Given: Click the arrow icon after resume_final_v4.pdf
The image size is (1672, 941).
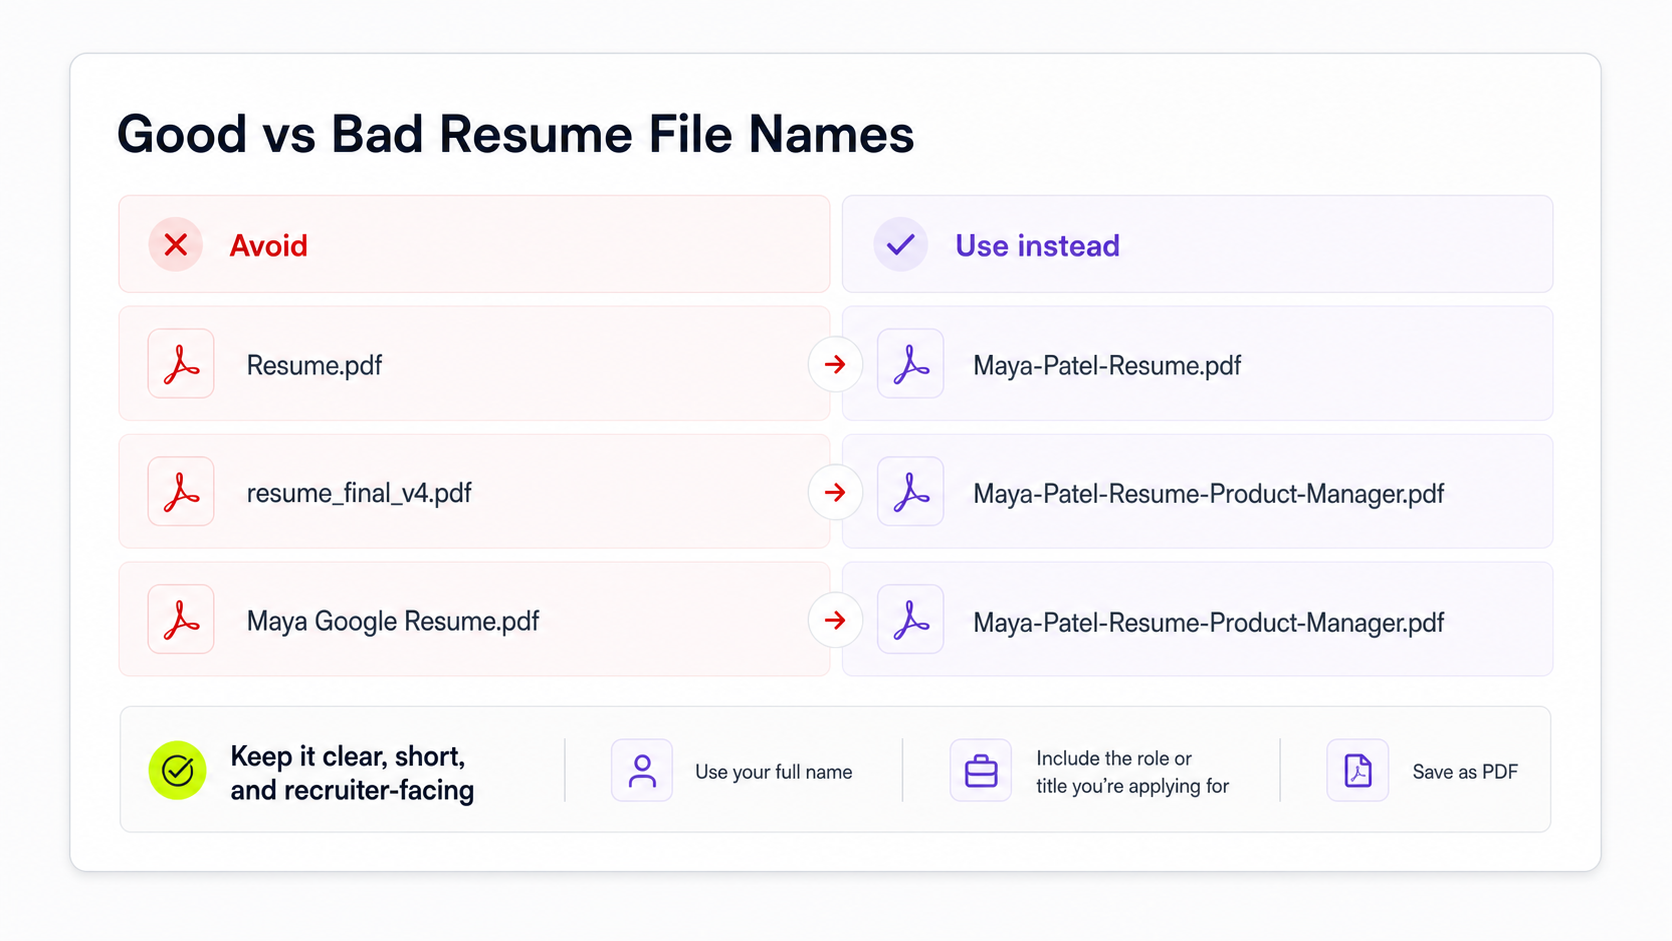Looking at the screenshot, I should tap(835, 492).
